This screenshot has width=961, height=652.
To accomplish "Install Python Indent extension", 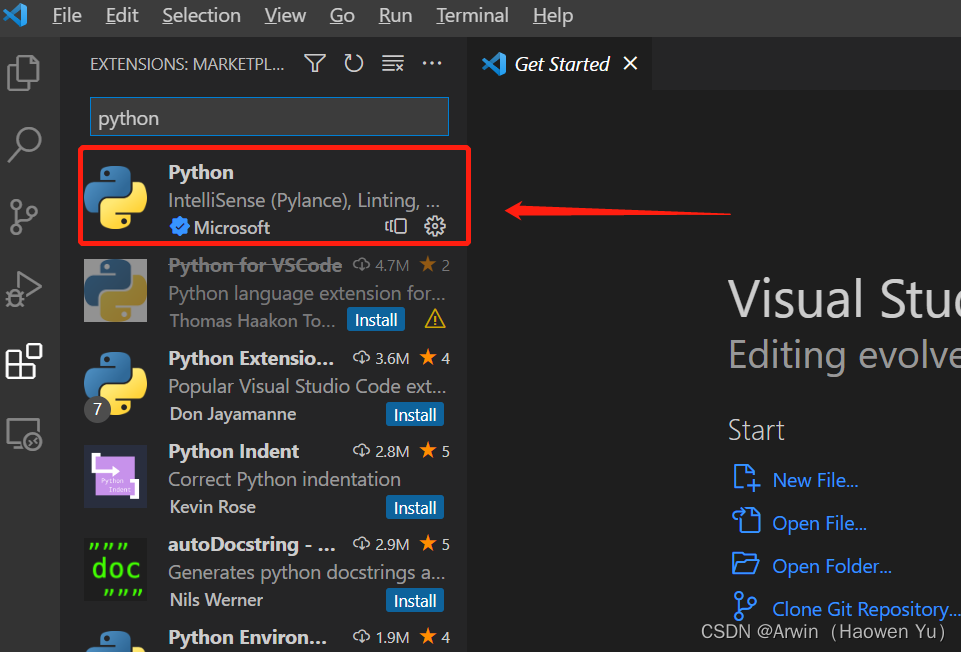I will (415, 507).
